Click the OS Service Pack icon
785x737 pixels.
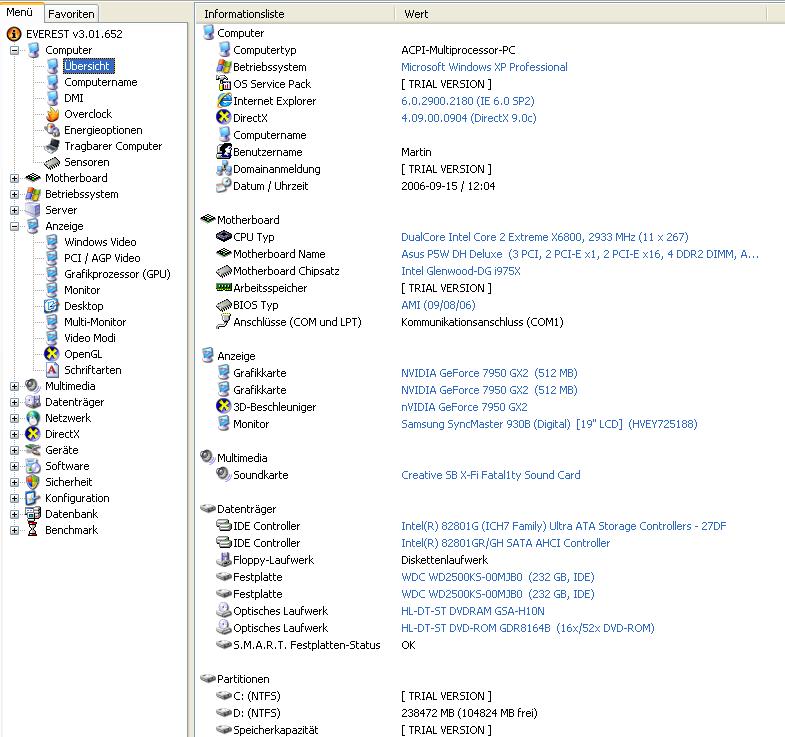pyautogui.click(x=223, y=83)
